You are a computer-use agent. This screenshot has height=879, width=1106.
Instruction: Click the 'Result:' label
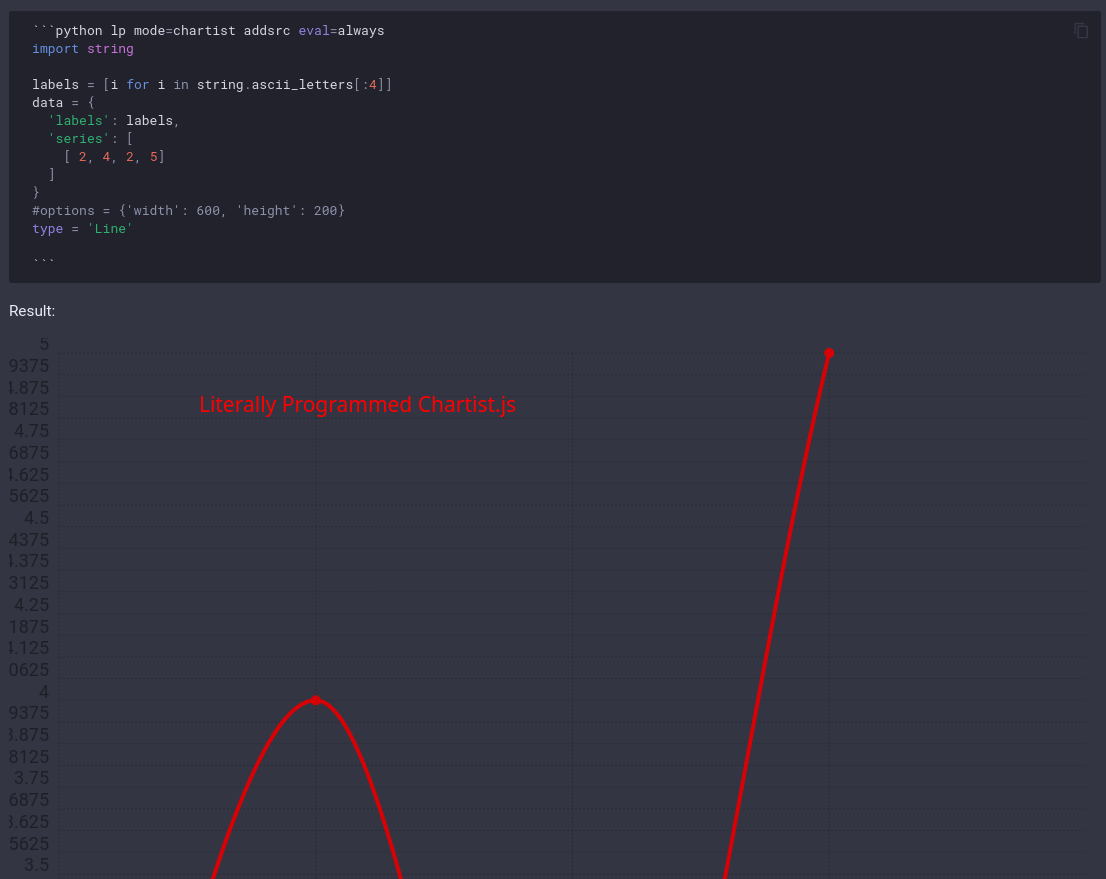(x=32, y=311)
